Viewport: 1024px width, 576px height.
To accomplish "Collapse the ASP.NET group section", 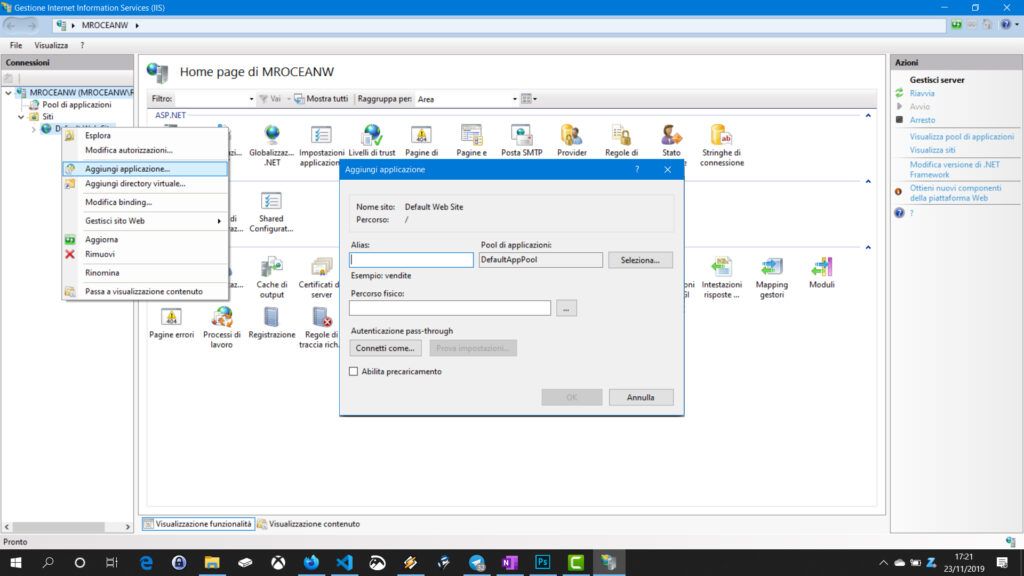I will pyautogui.click(x=868, y=115).
